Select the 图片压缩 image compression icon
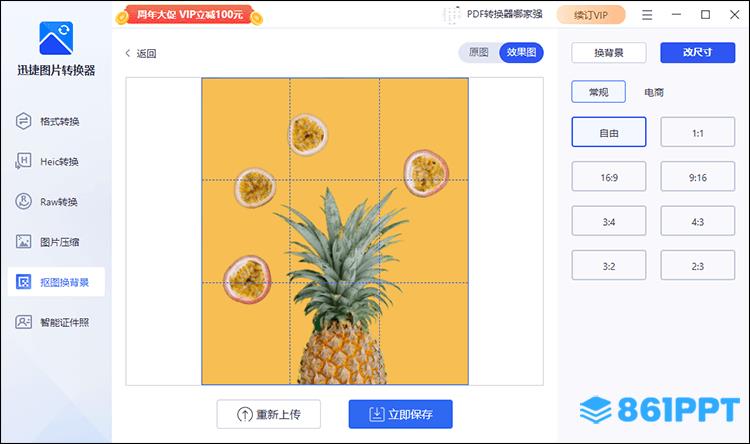 point(23,242)
